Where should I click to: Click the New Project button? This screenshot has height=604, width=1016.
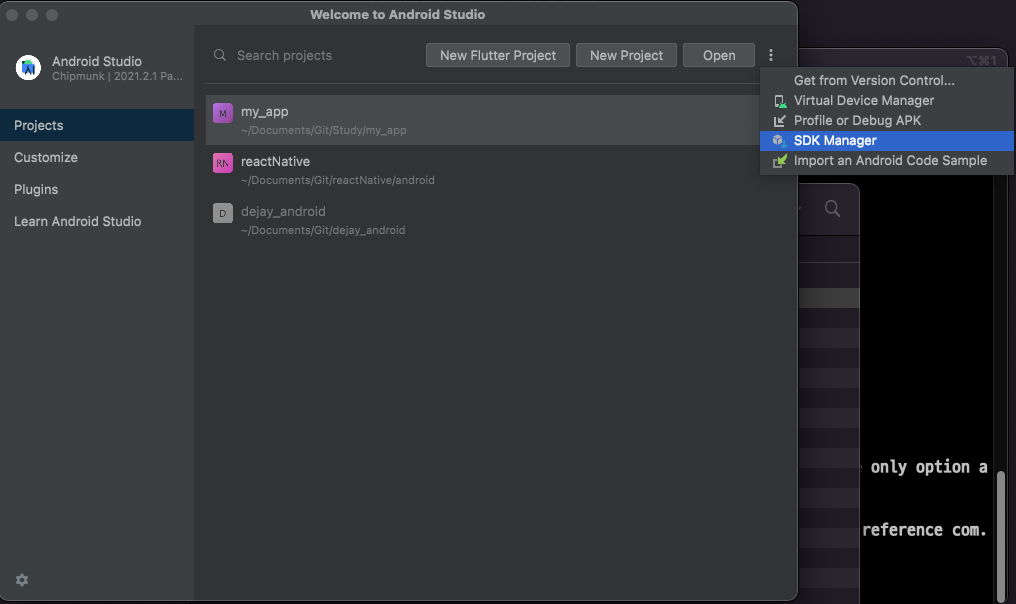[626, 55]
